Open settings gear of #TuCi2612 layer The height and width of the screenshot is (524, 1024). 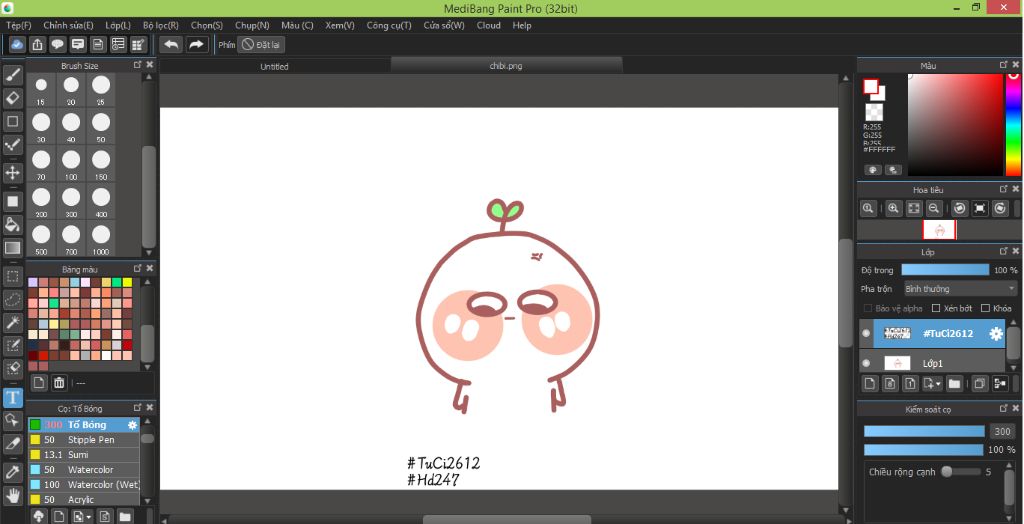[x=995, y=334]
